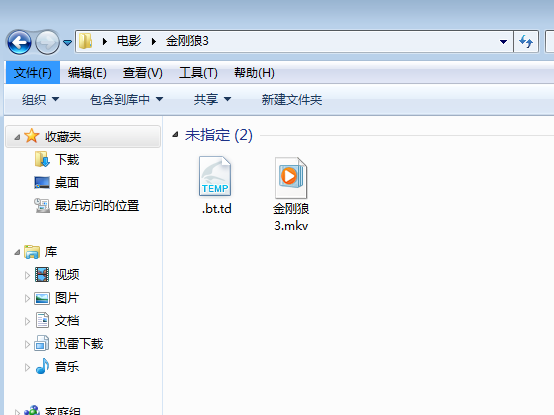
Task: Click the 视频 filmstrip icon
Action: [42, 274]
